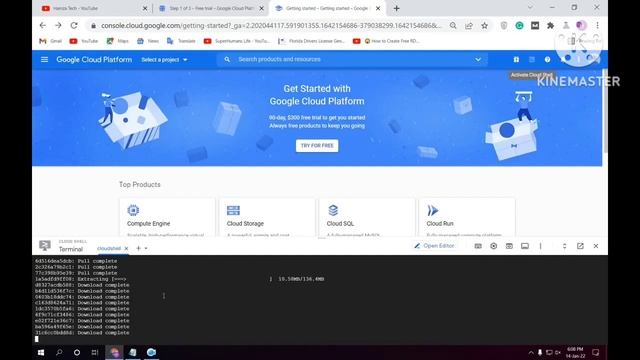Open the Chrome profile avatar

[x=581, y=25]
